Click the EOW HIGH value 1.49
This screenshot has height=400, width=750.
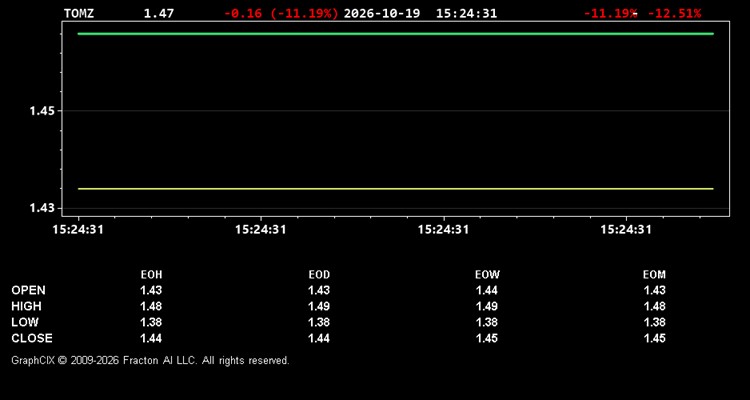(487, 306)
